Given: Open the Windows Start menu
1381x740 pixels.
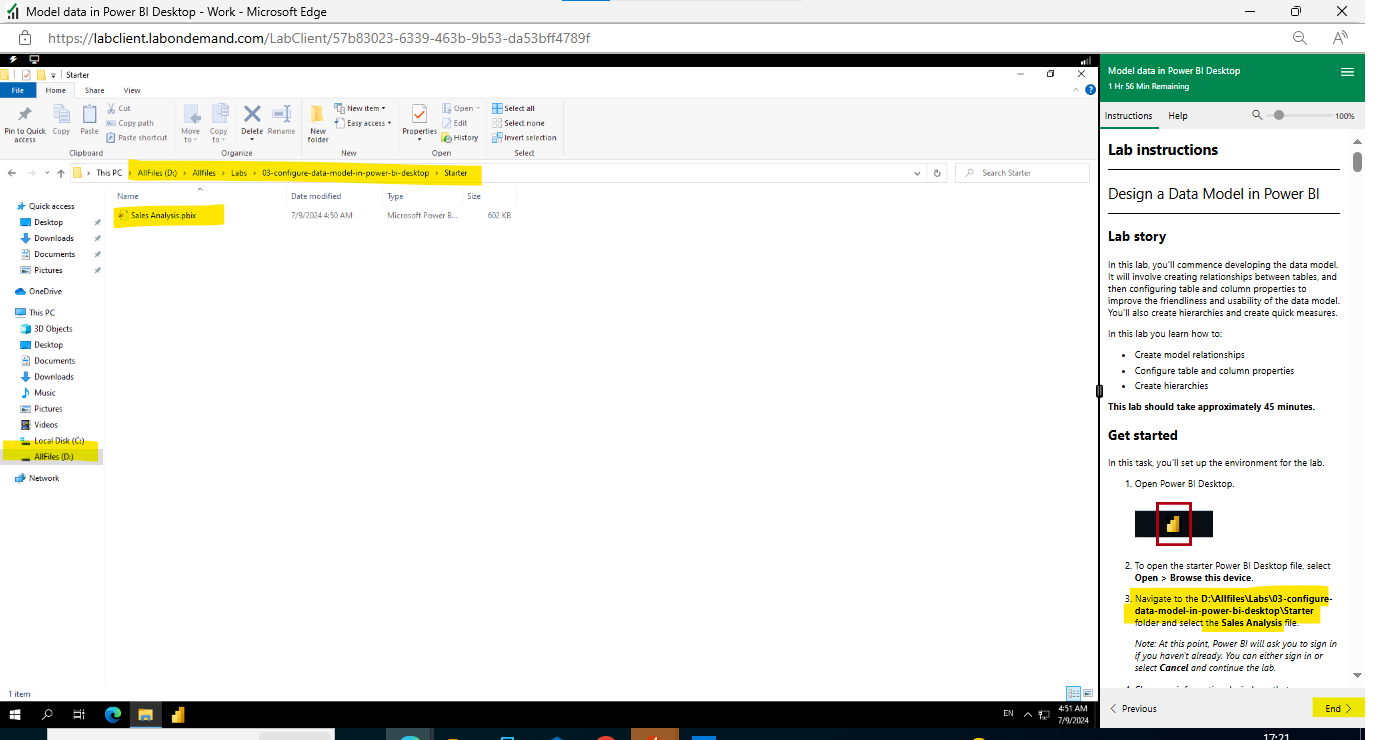Looking at the screenshot, I should (15, 715).
